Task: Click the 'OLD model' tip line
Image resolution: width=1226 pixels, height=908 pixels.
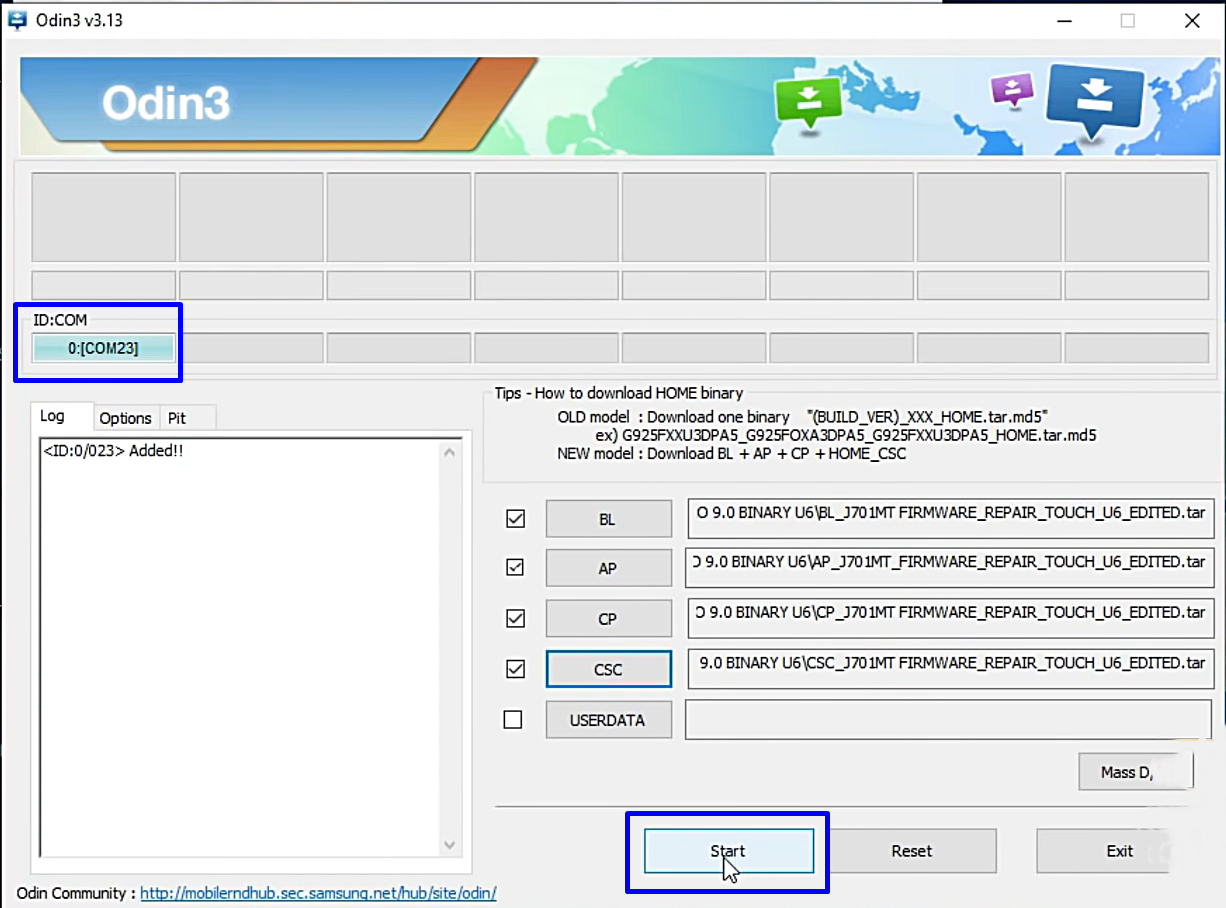Action: click(x=802, y=416)
